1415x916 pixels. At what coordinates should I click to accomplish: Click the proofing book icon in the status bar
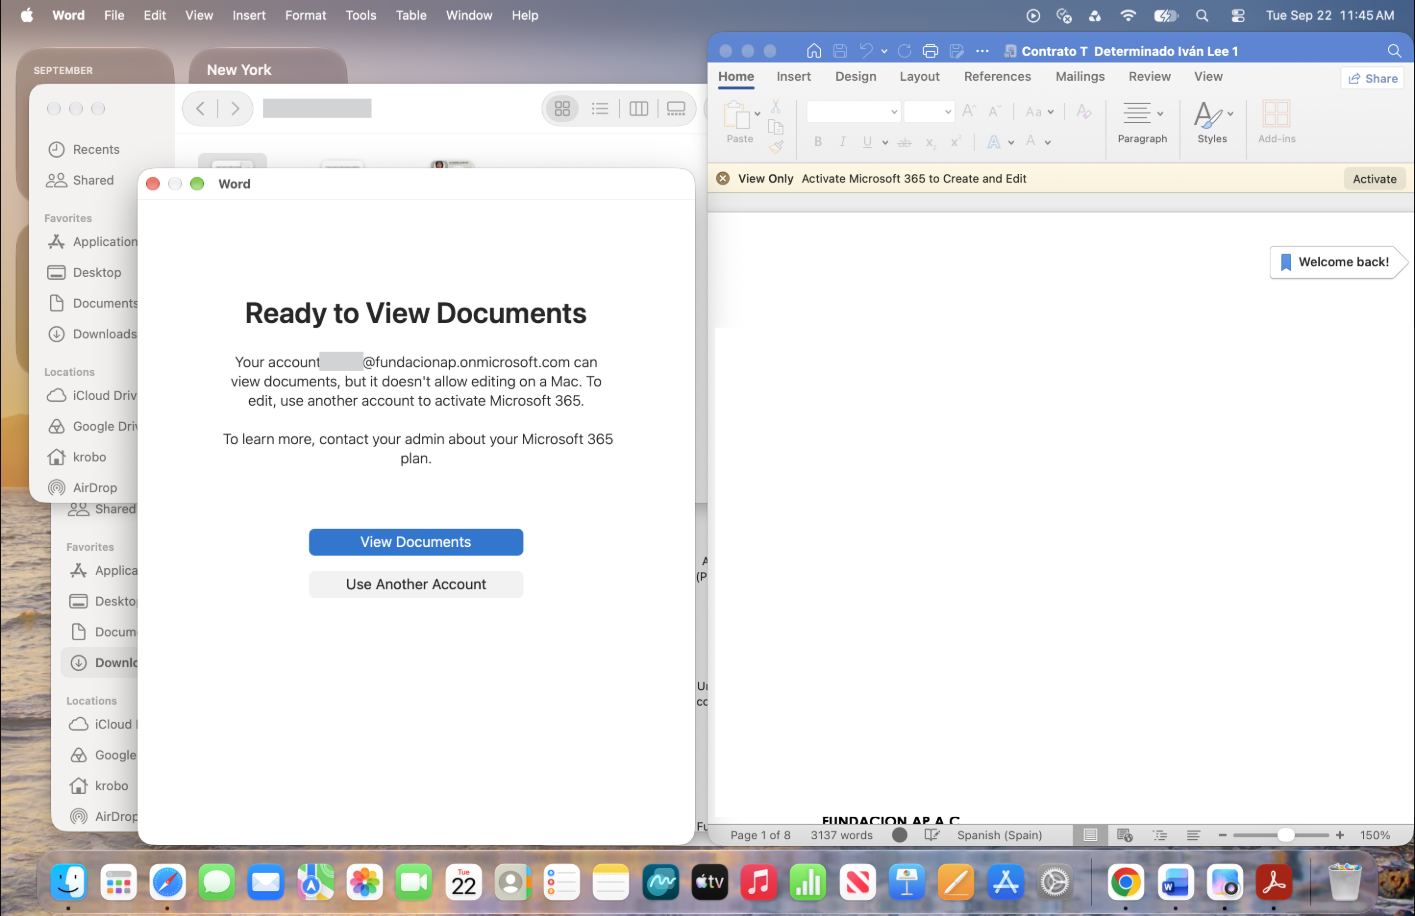(x=932, y=835)
